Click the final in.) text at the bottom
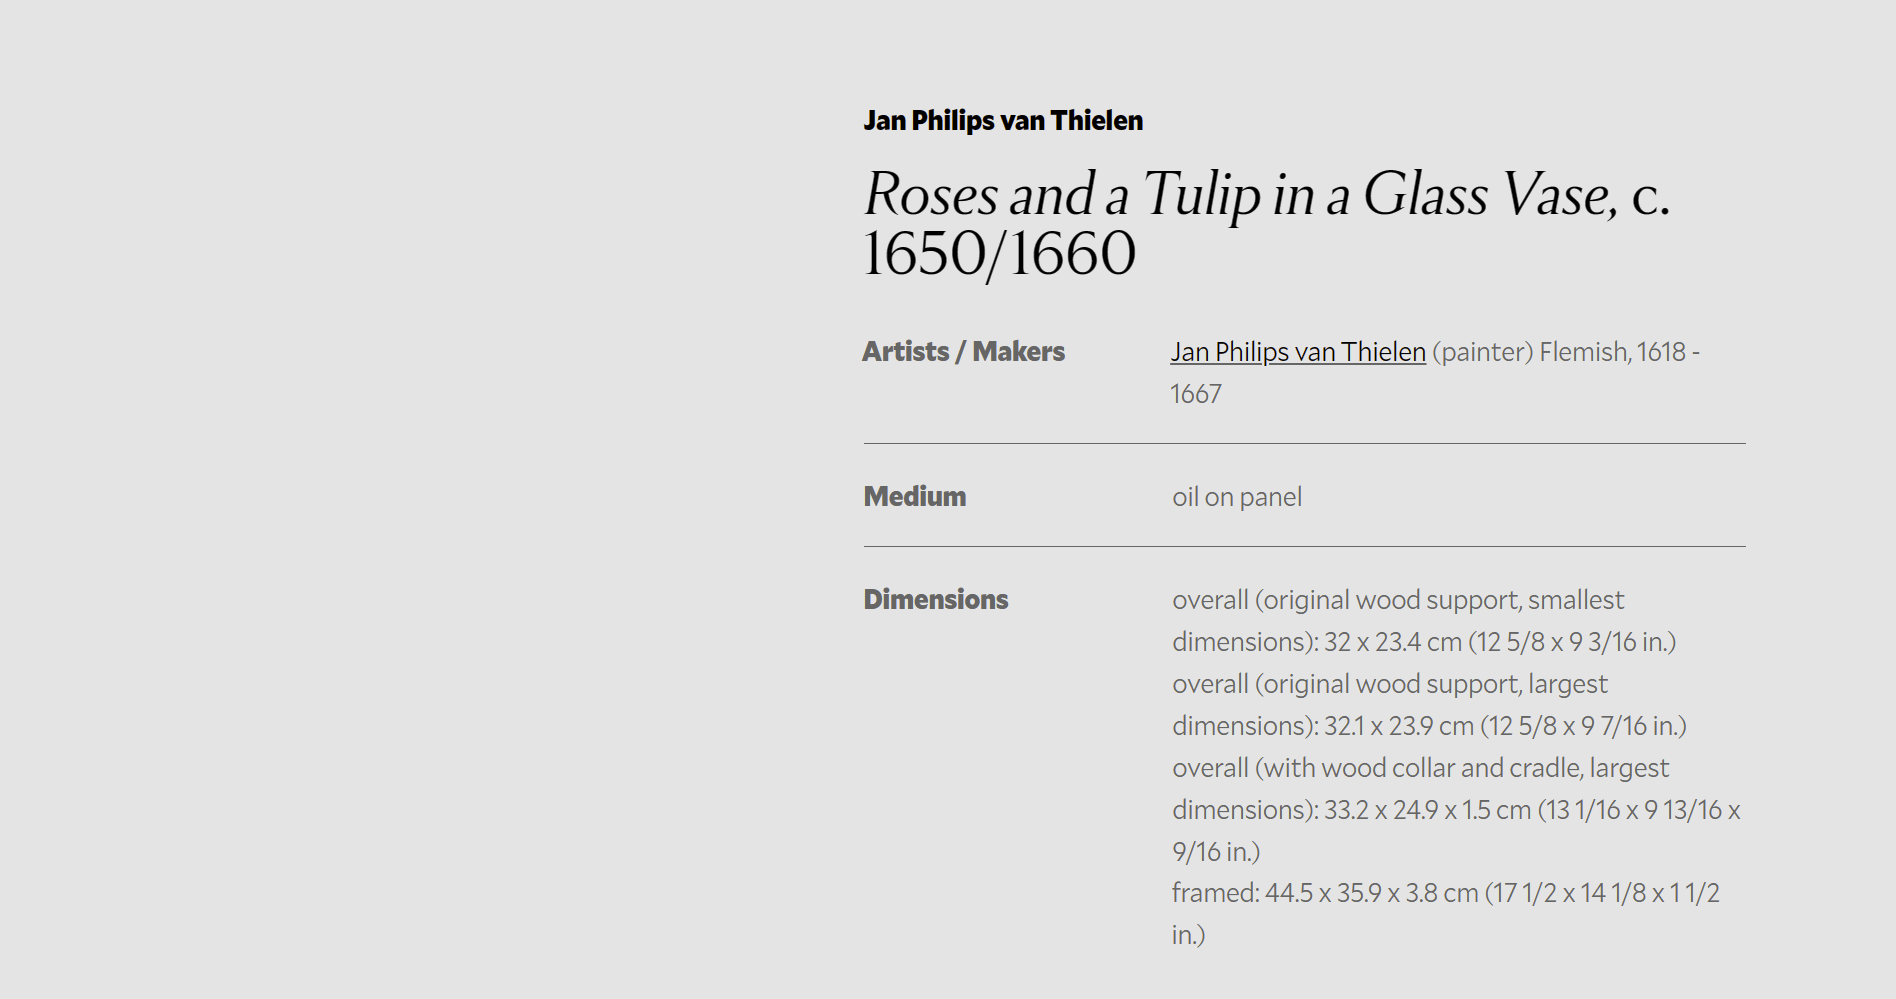 click(1189, 935)
